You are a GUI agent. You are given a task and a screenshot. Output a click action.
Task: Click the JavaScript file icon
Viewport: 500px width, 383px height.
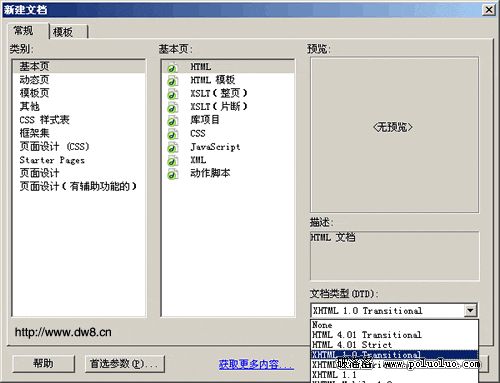172,148
